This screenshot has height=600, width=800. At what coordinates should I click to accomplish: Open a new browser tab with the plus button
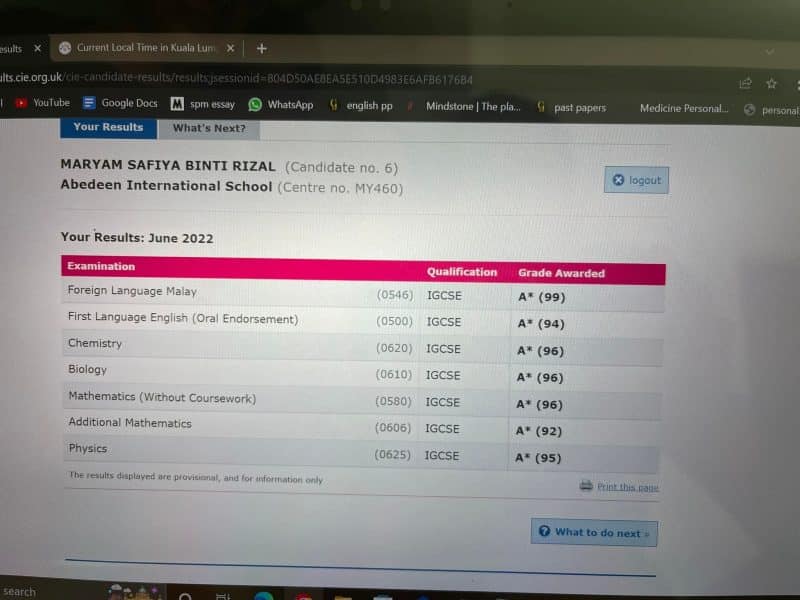[261, 47]
